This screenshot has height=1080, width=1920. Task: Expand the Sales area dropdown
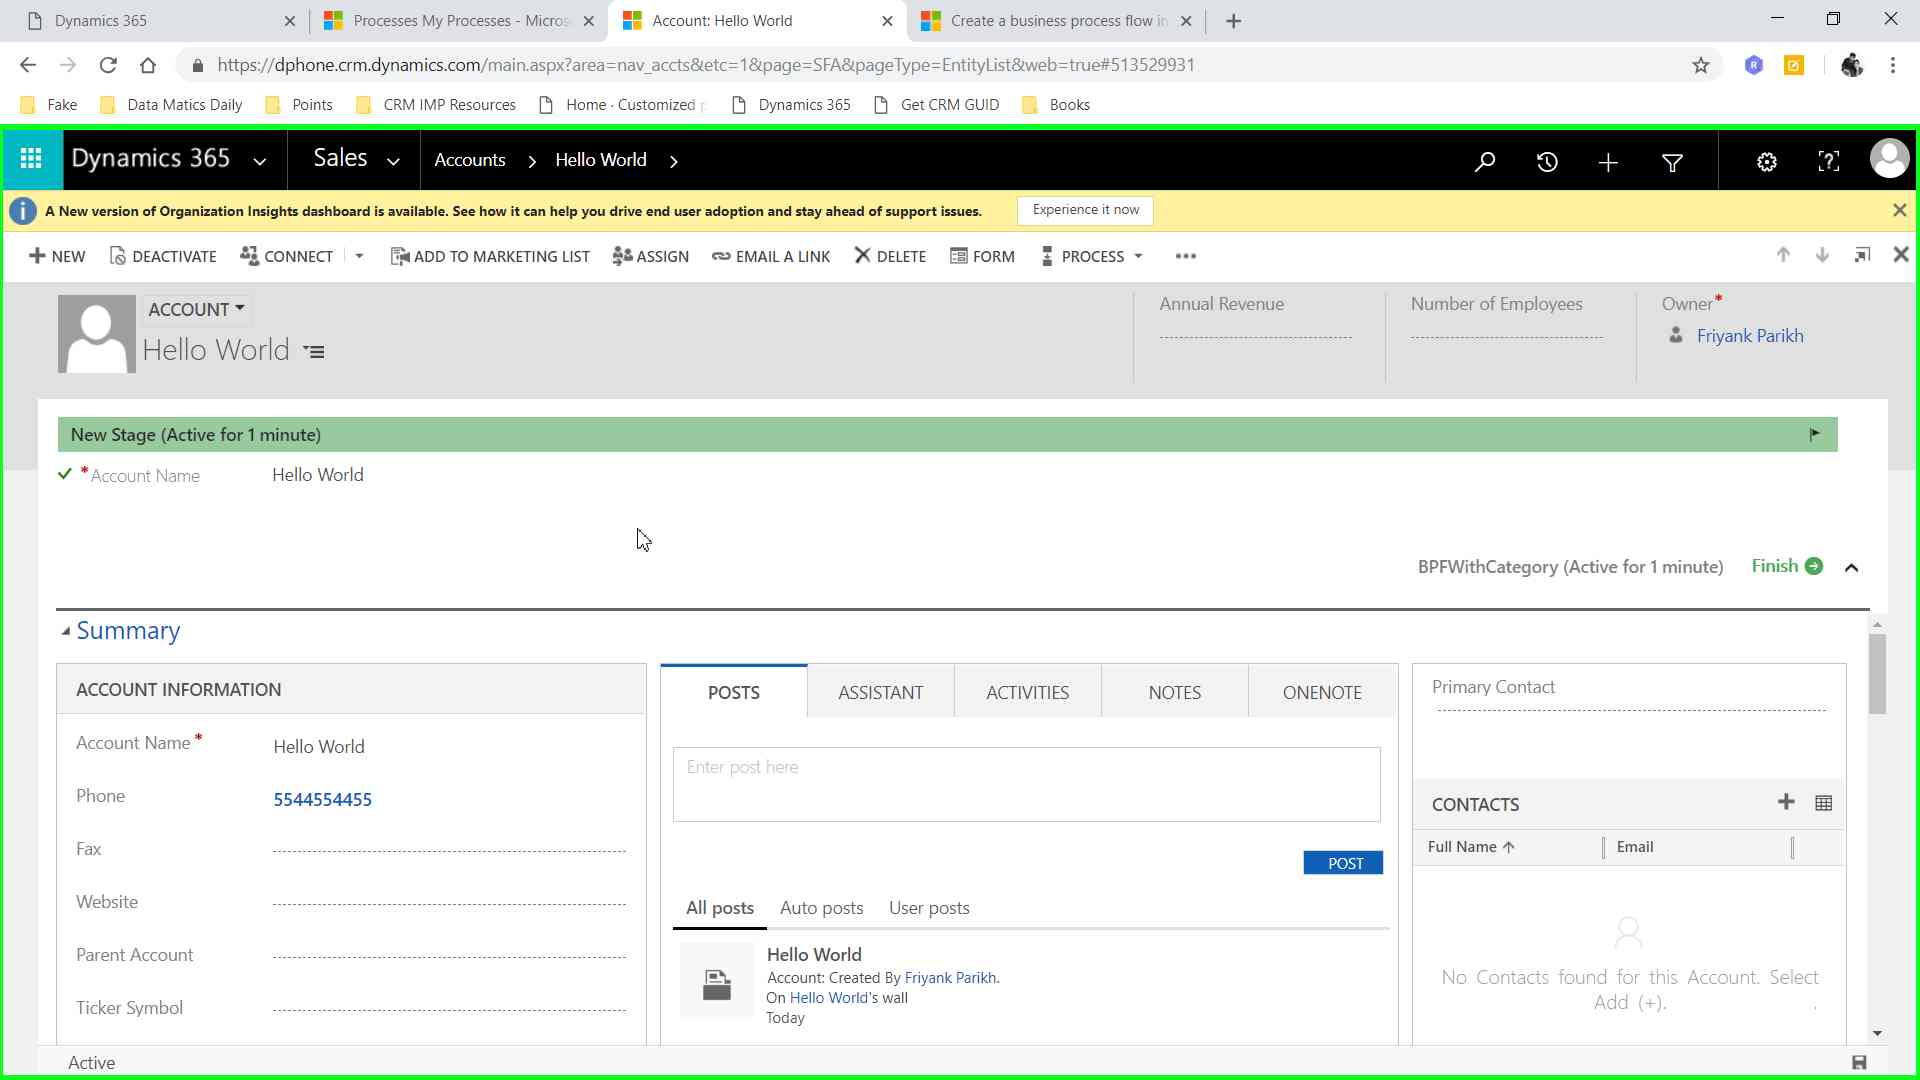tap(393, 161)
